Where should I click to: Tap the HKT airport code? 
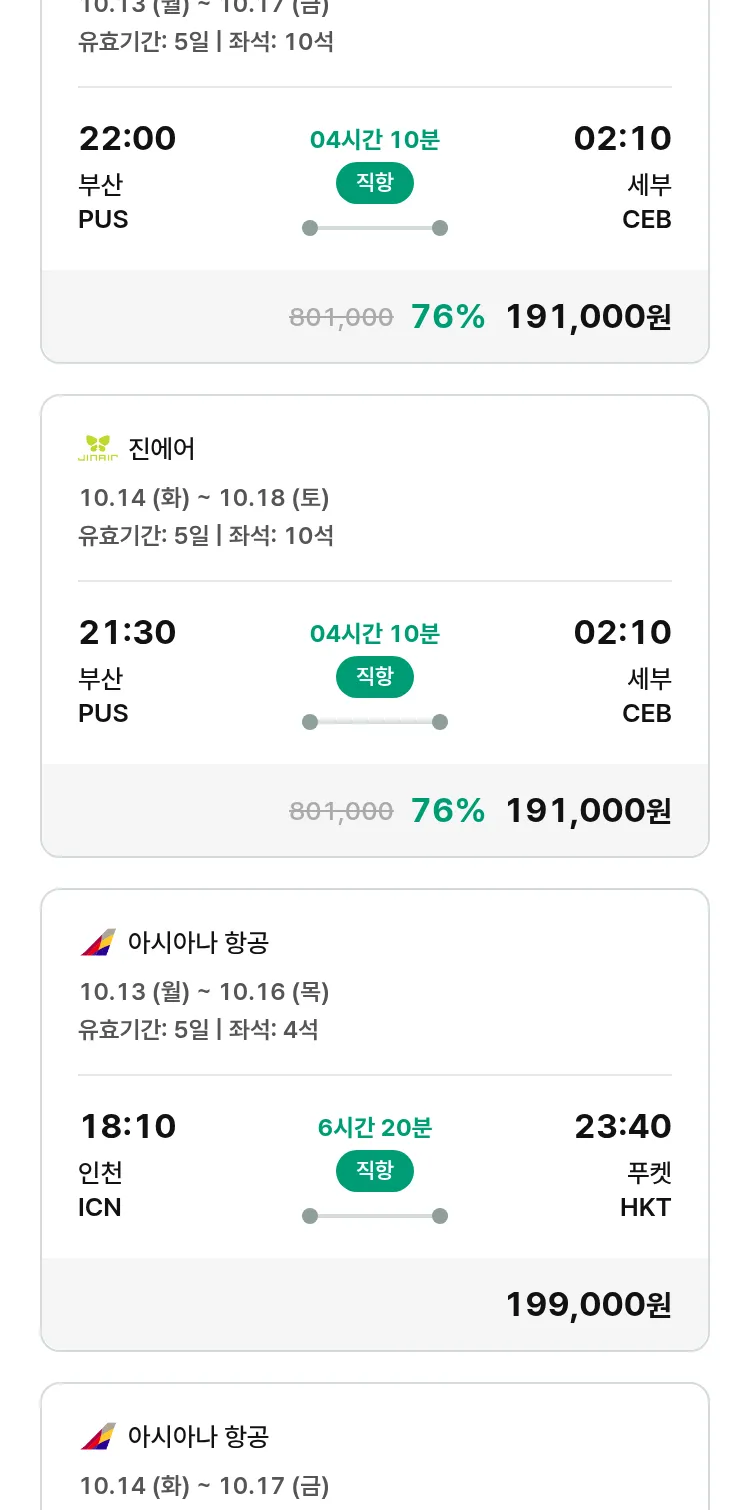click(645, 1207)
